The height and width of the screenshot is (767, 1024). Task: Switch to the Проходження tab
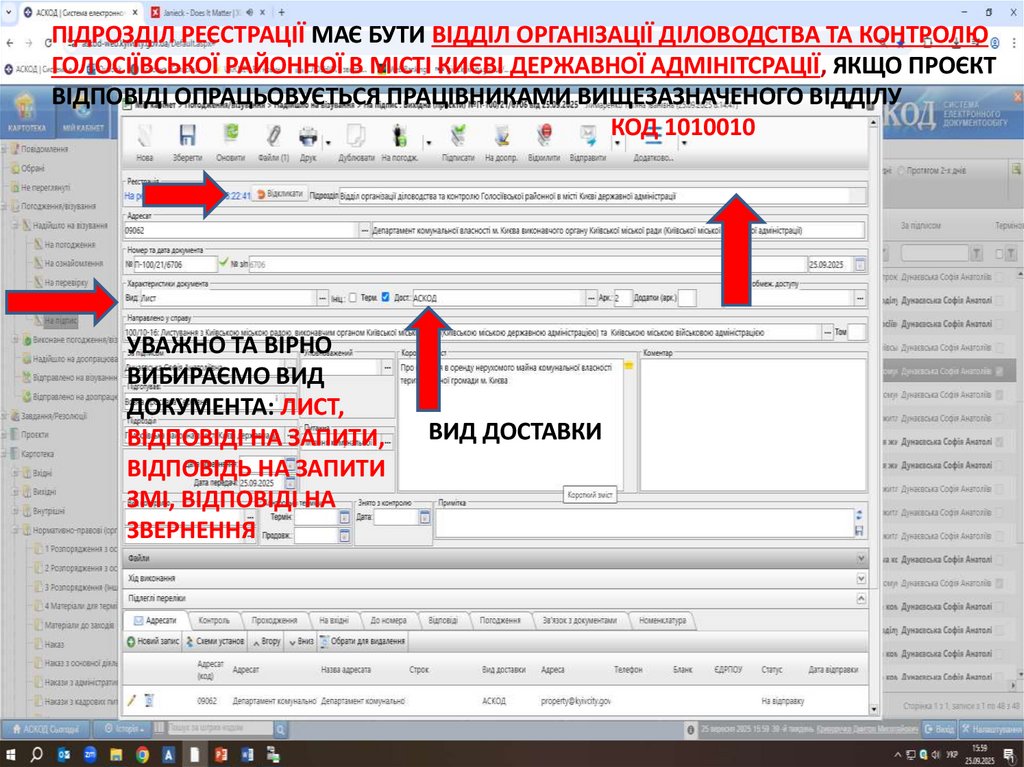(x=274, y=620)
